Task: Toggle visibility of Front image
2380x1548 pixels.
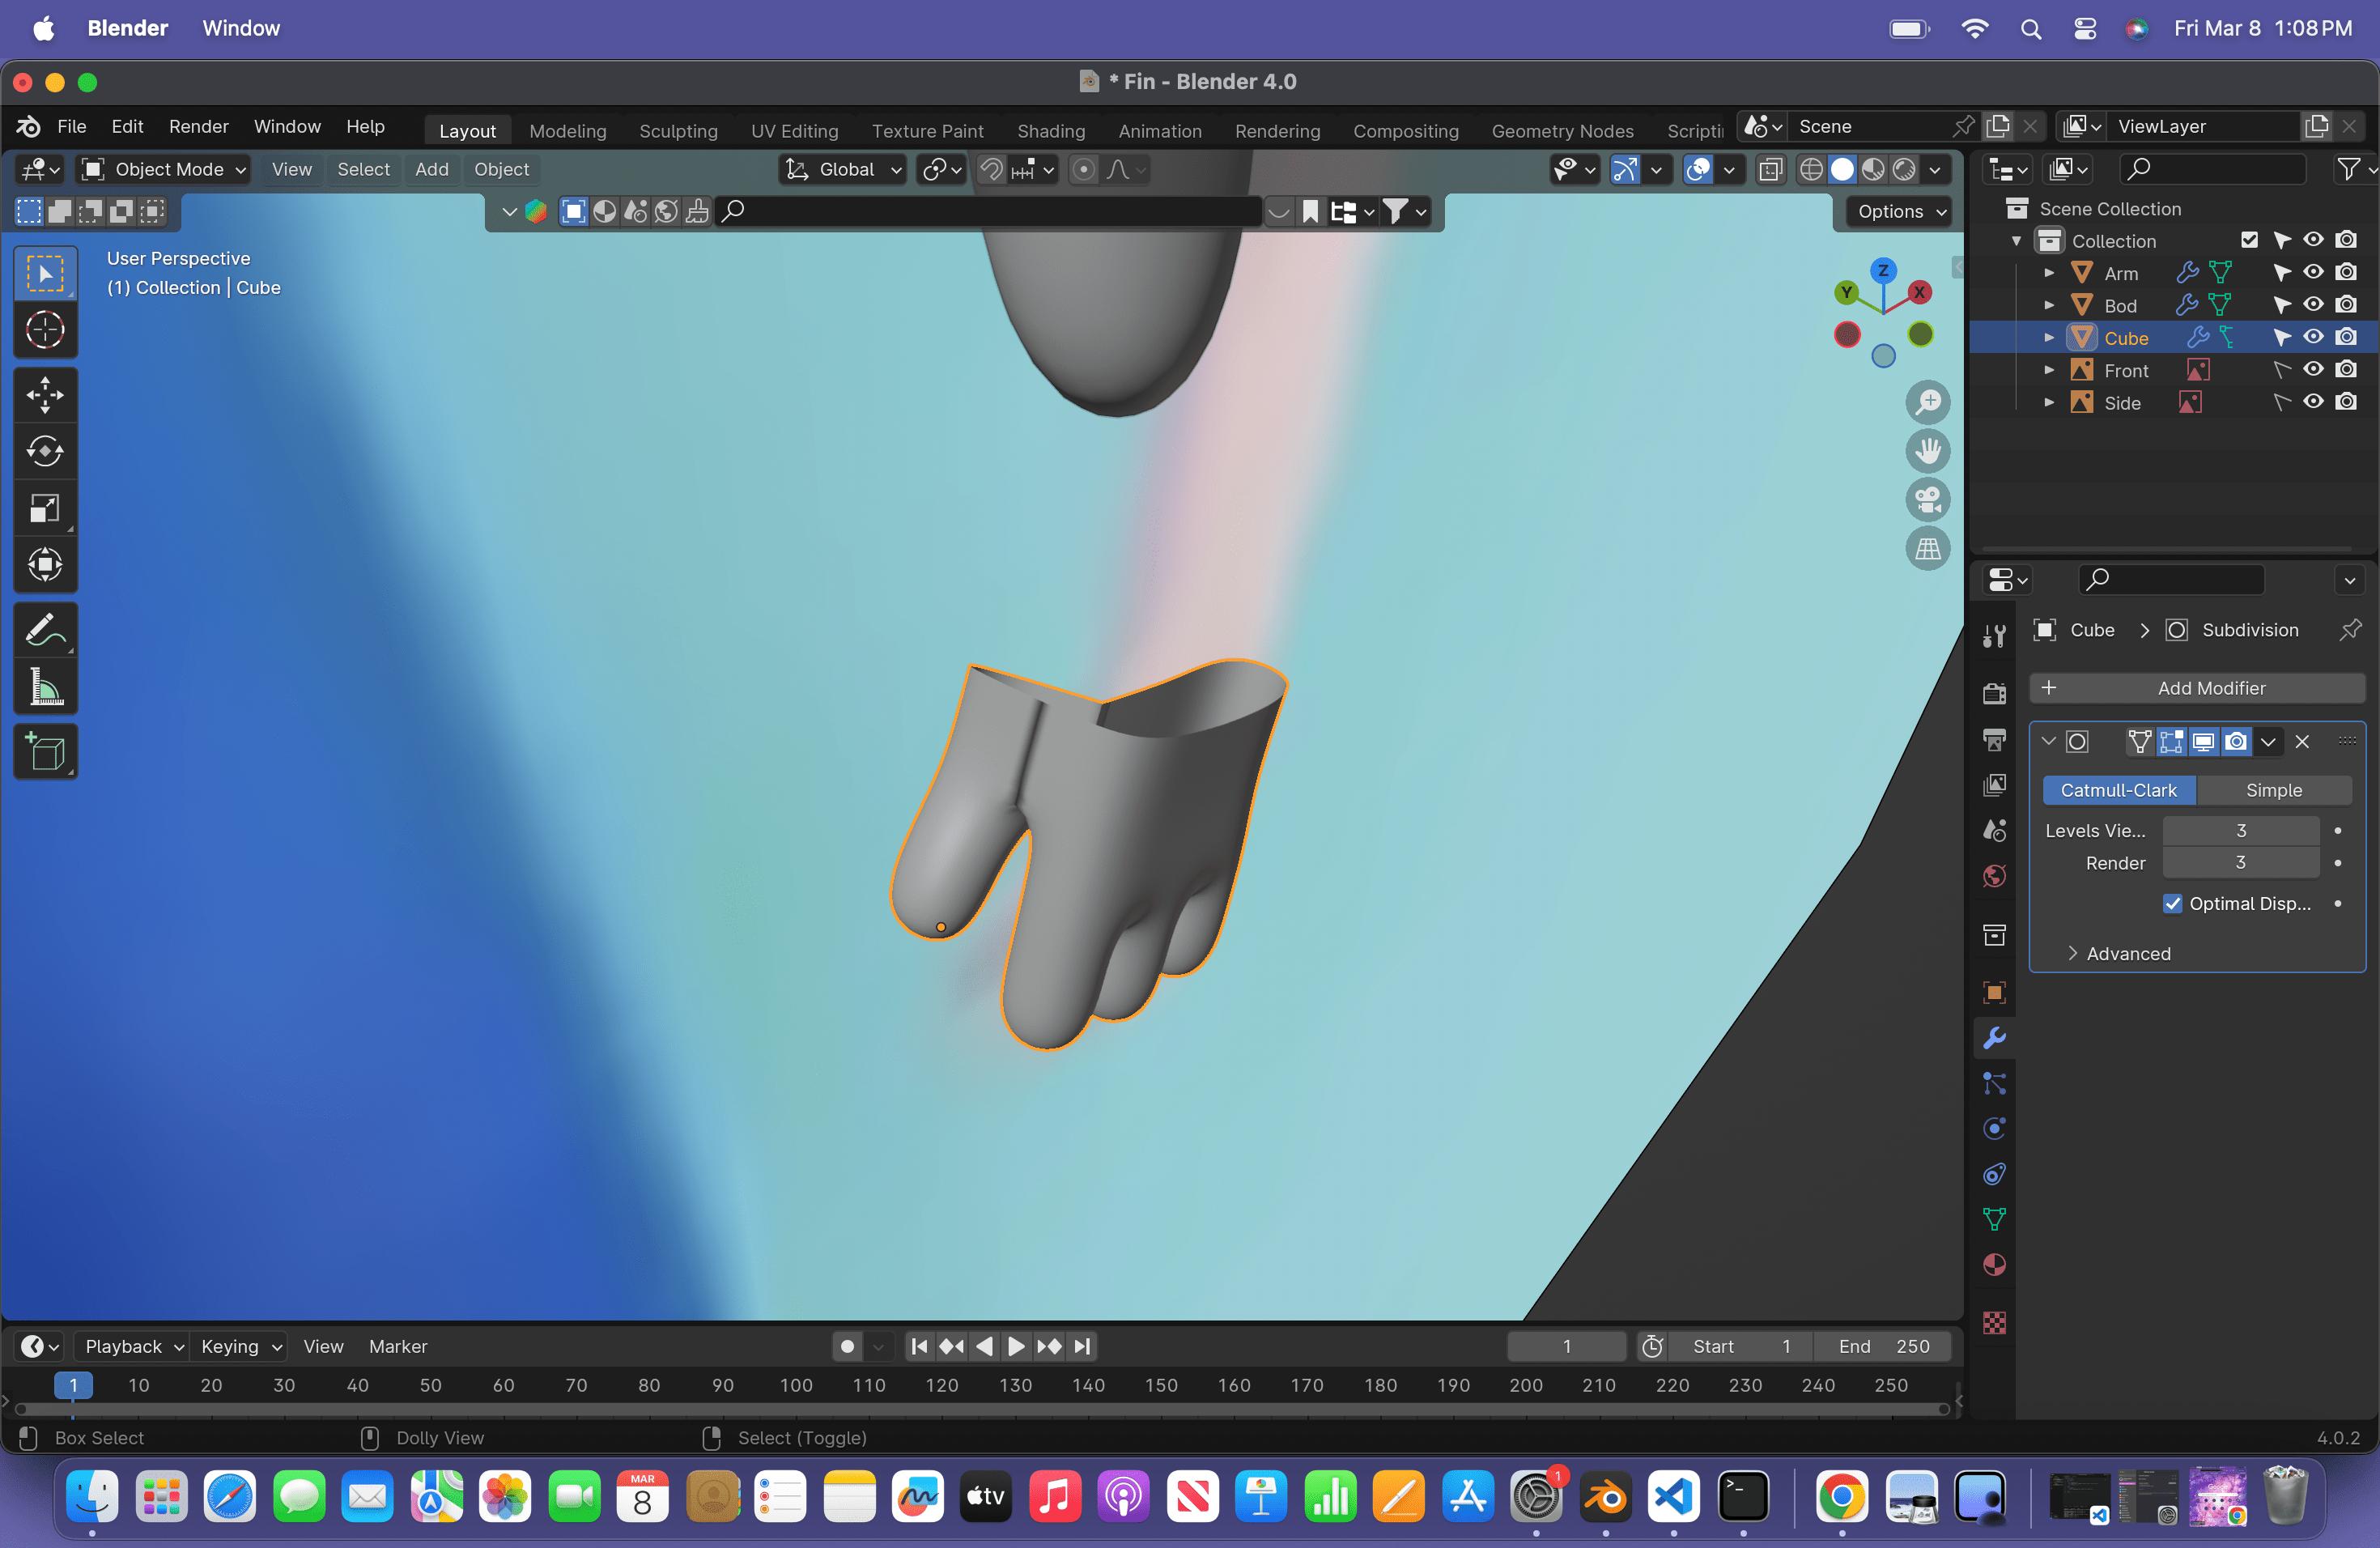Action: point(2313,369)
